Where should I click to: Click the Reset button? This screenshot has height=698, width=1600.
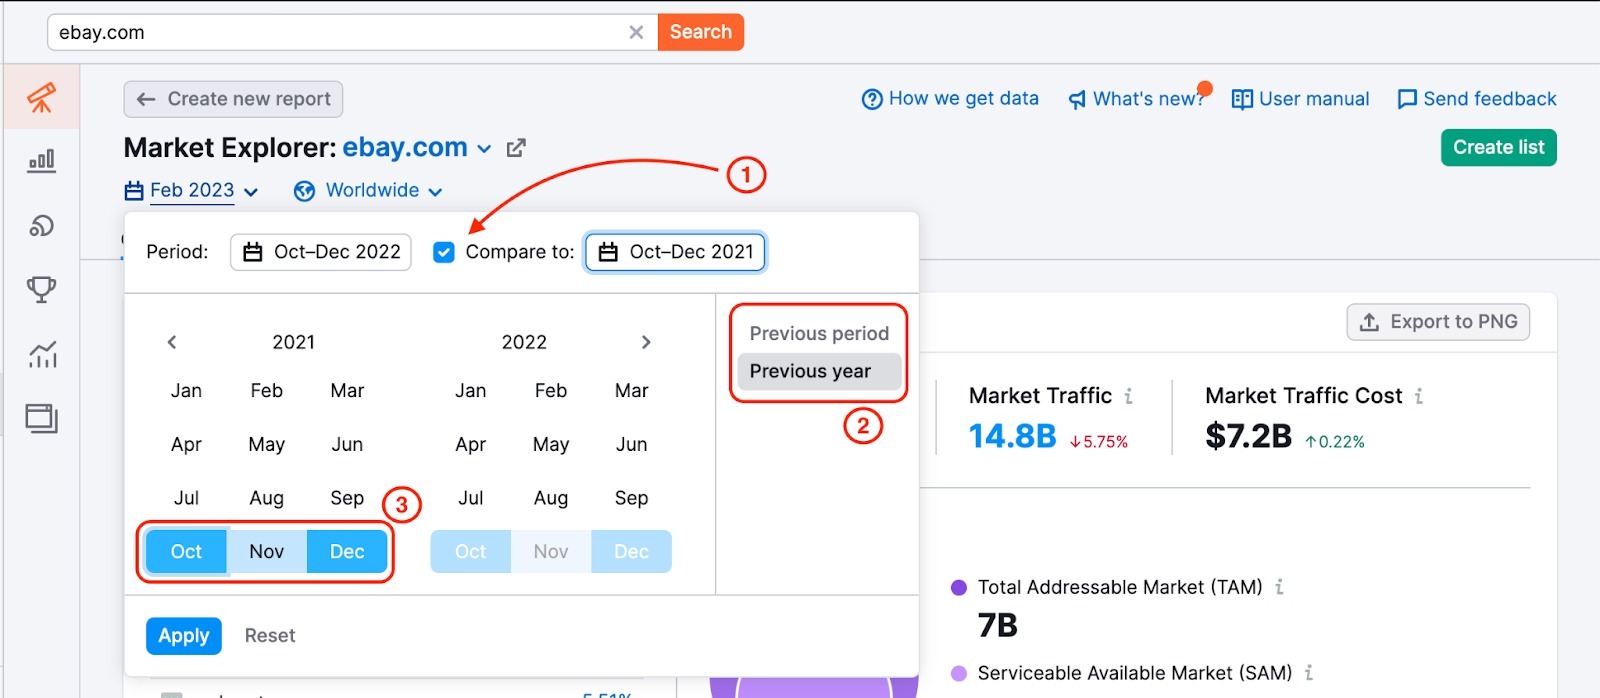[270, 636]
